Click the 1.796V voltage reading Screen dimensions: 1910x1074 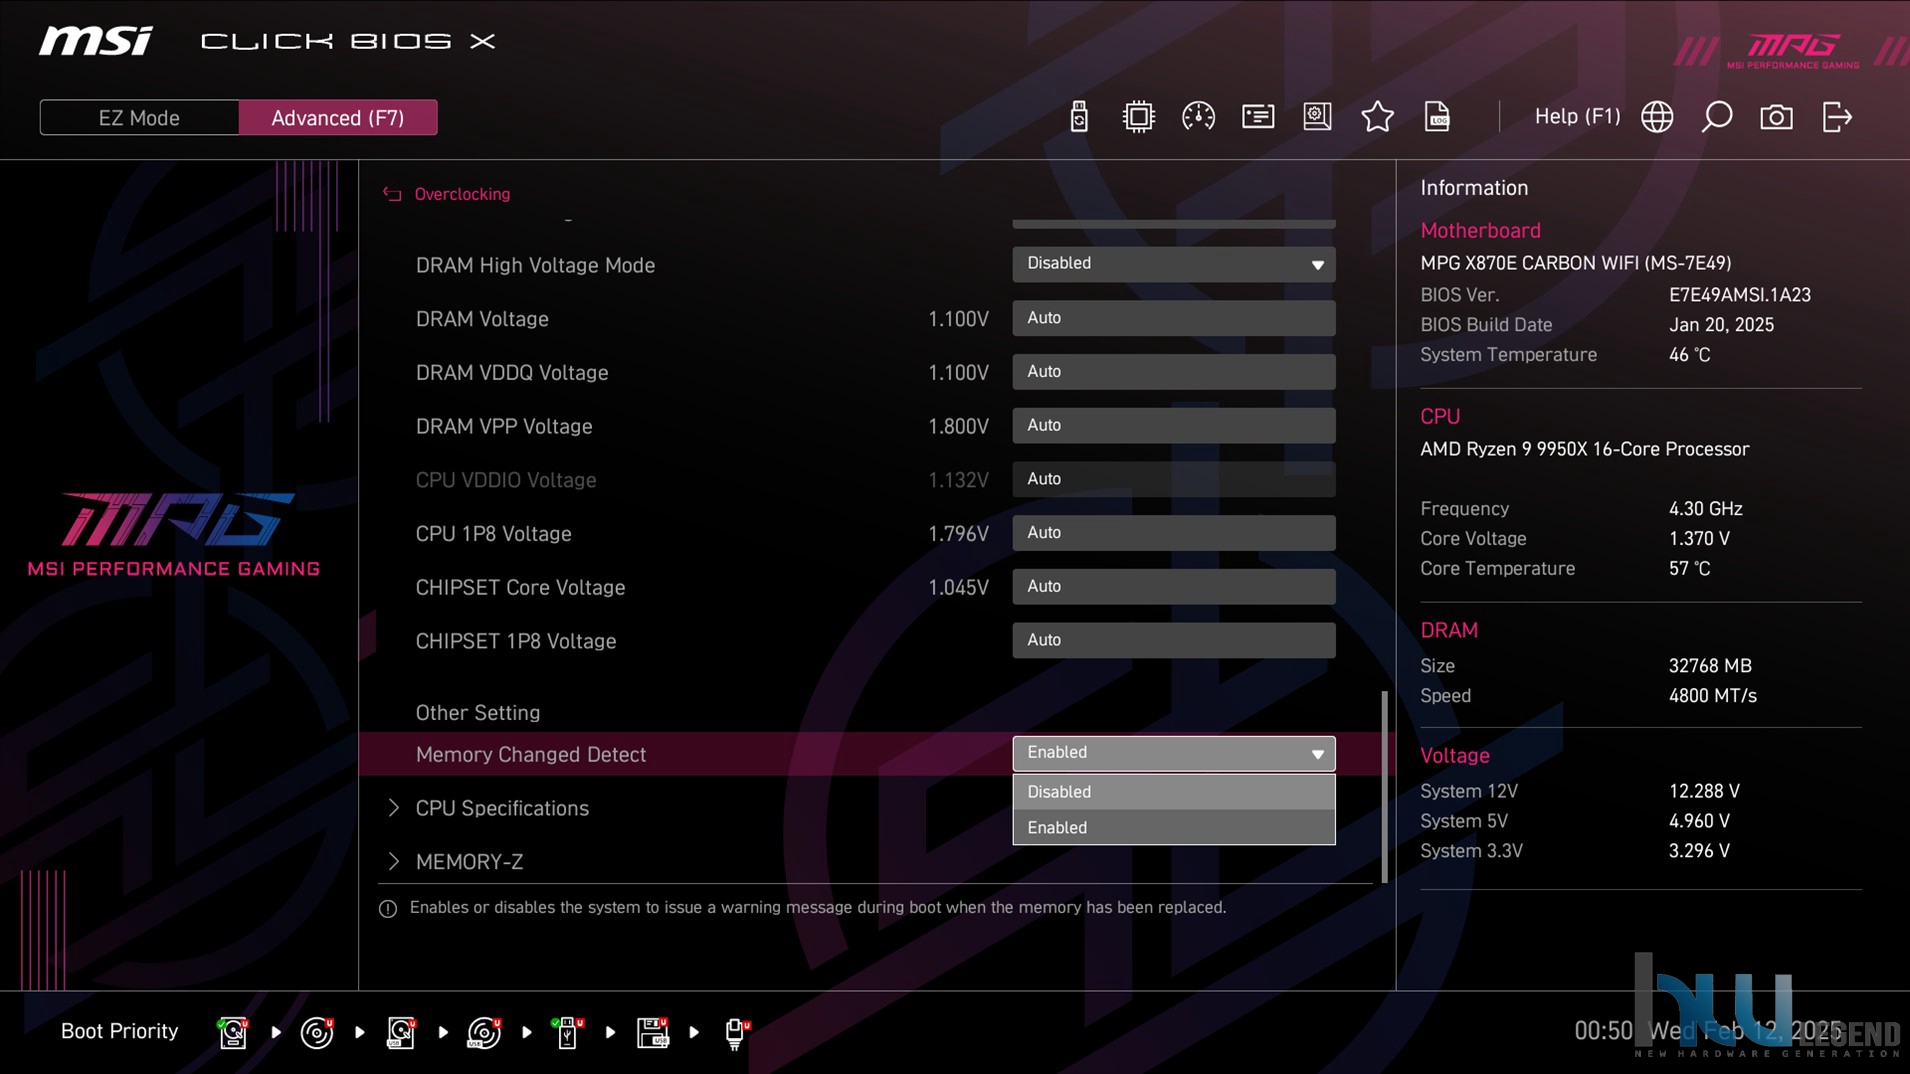958,534
